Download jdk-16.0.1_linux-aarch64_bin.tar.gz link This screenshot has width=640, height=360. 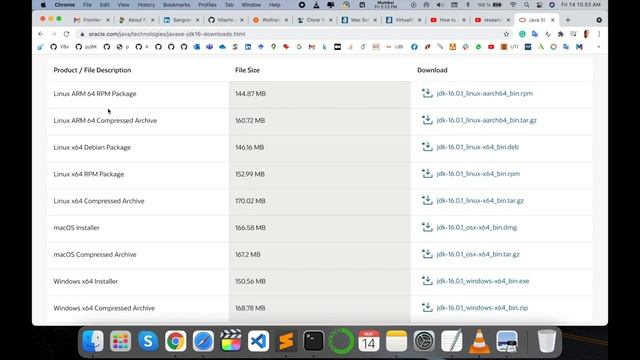click(487, 120)
